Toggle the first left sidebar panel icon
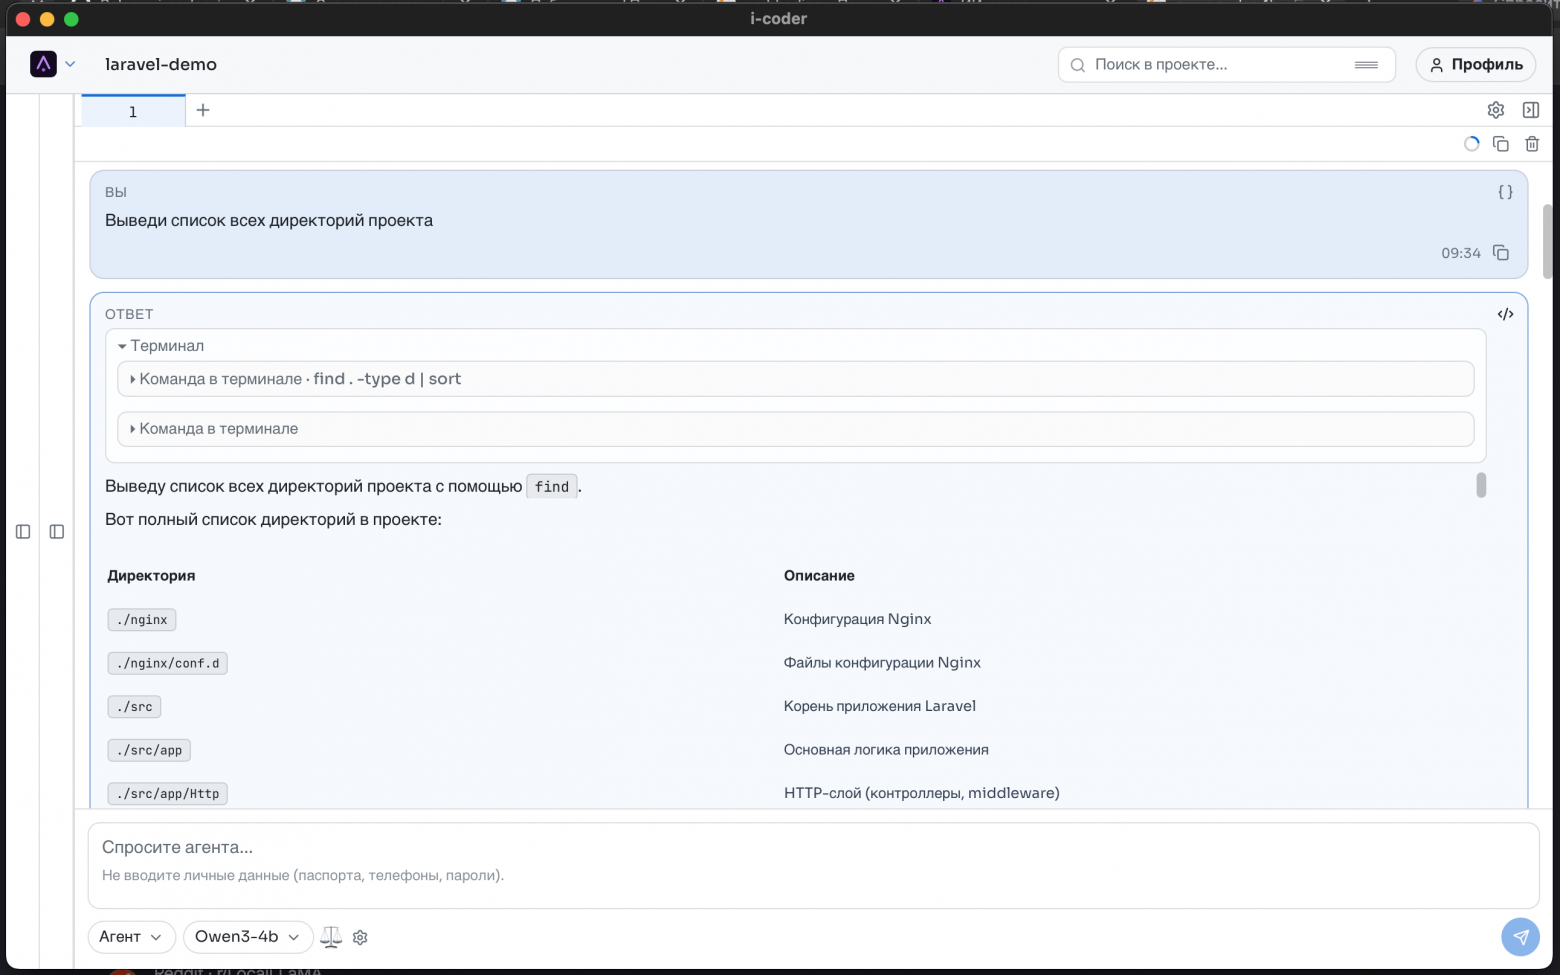This screenshot has width=1560, height=975. tap(23, 532)
